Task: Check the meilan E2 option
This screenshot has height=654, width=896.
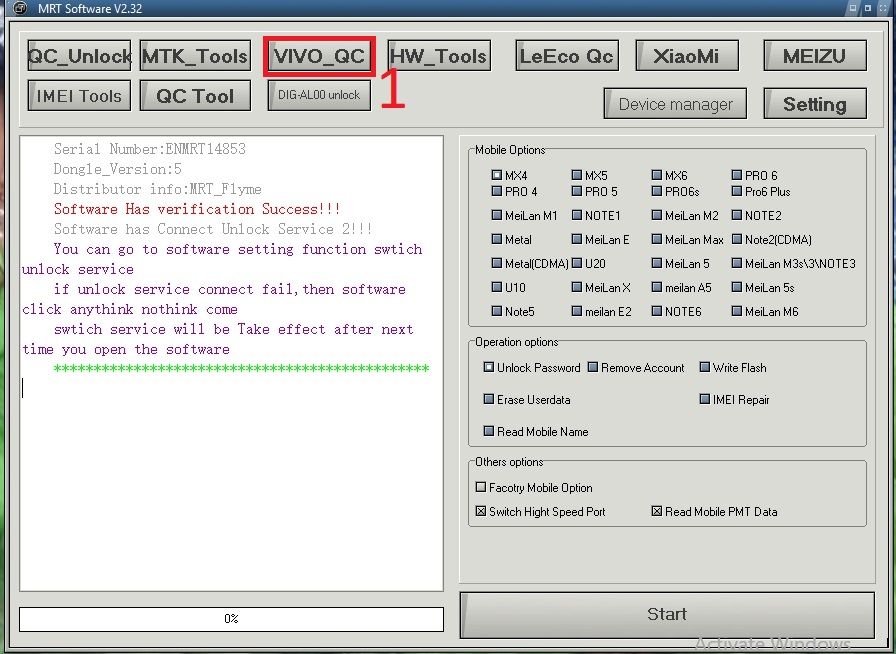Action: coord(577,311)
